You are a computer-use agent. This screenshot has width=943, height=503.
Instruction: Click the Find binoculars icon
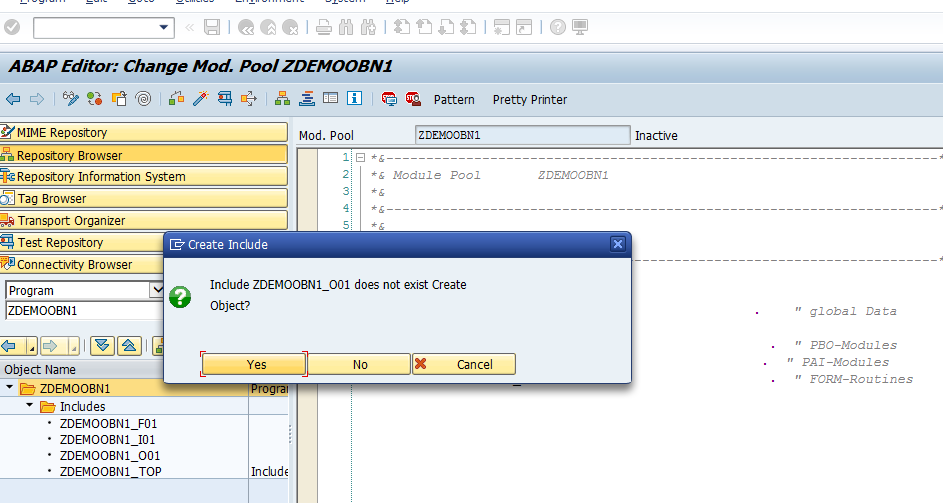(x=346, y=27)
